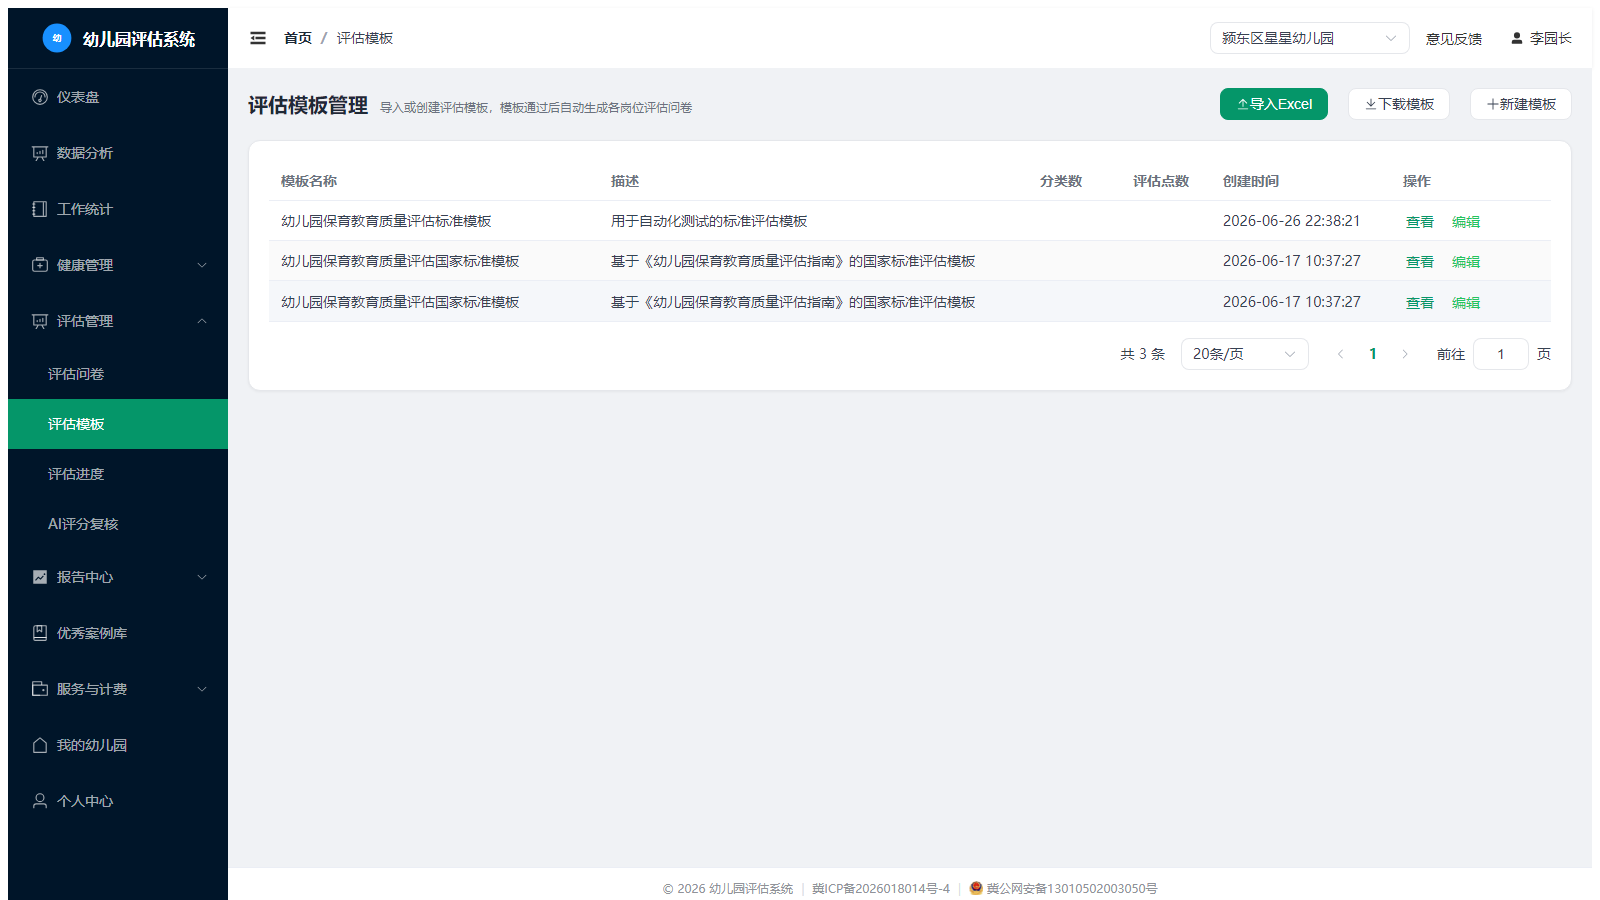
Task: Click 冀ICP备2026018014号-4 footer link
Action: click(881, 888)
